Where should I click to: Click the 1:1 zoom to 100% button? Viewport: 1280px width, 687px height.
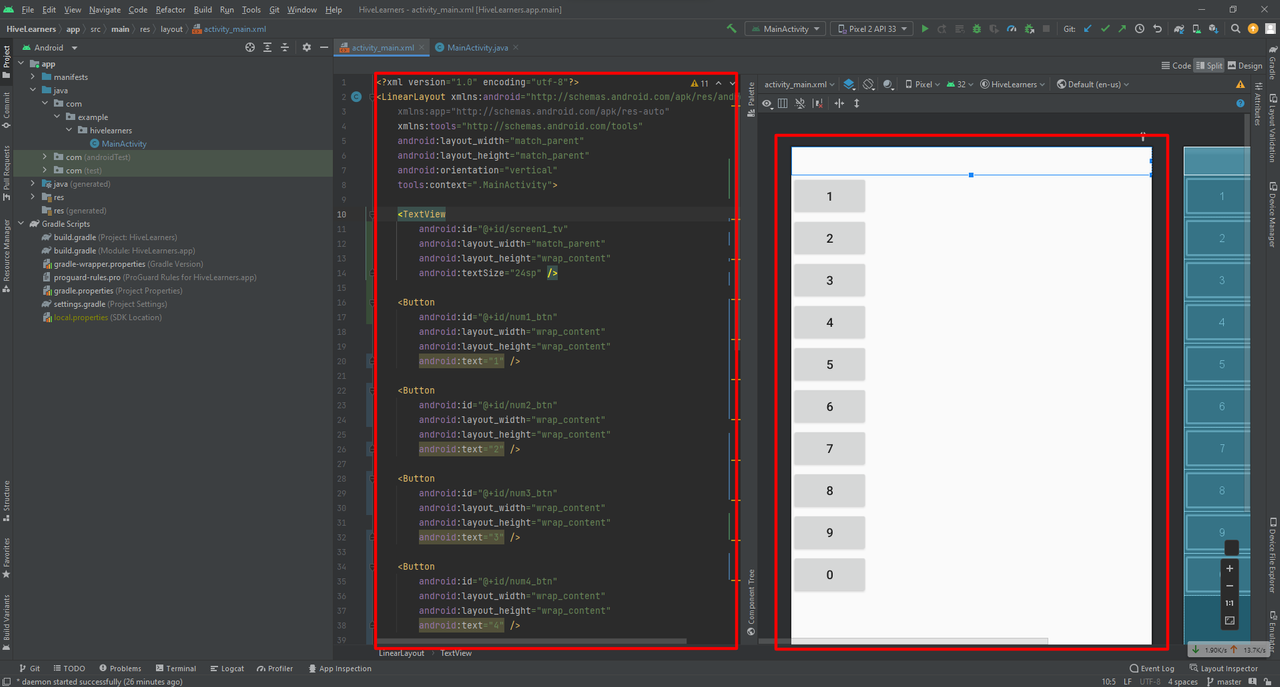click(1230, 603)
